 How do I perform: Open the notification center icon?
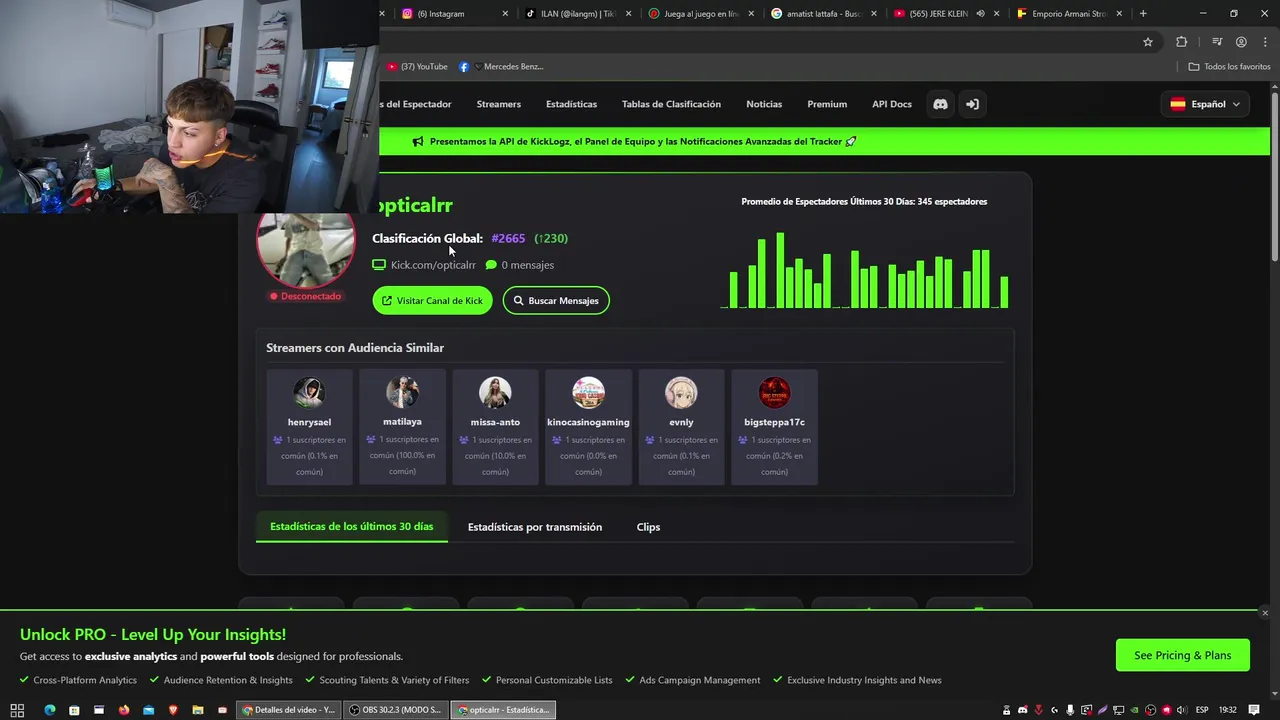click(1254, 710)
